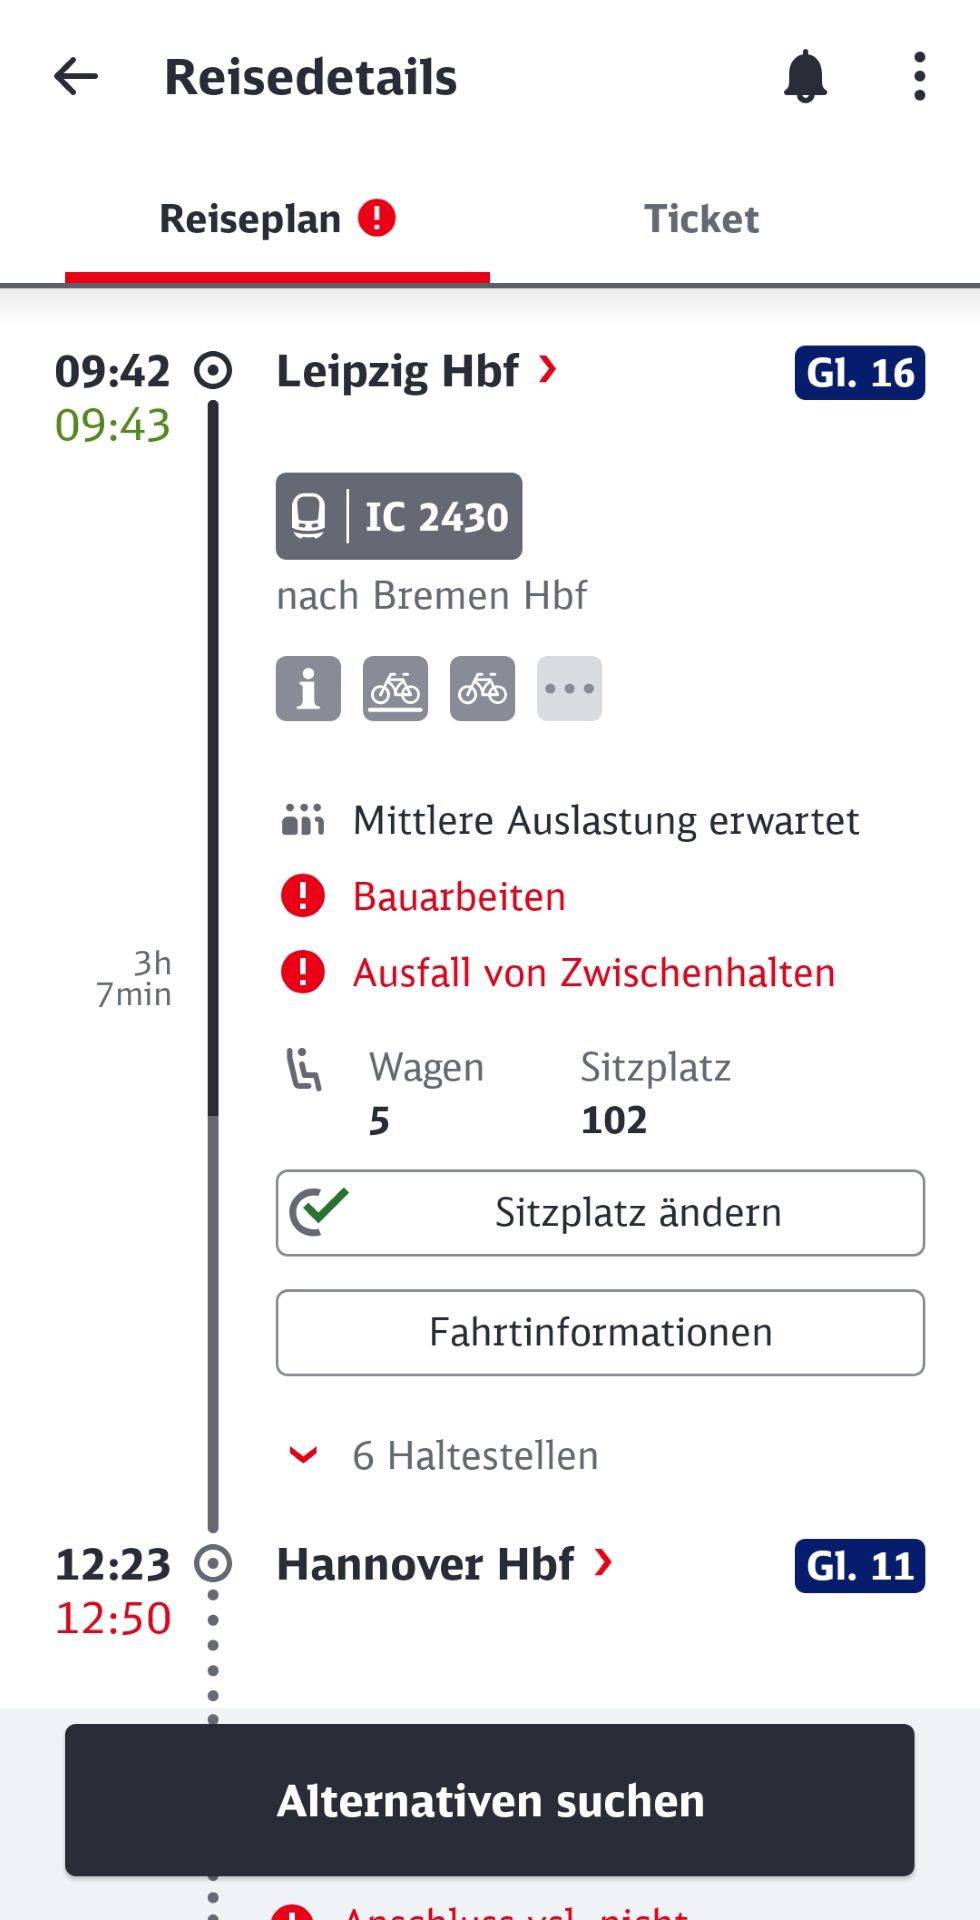This screenshot has width=980, height=1920.
Task: Tap the first bicycle reservation icon
Action: tap(395, 689)
